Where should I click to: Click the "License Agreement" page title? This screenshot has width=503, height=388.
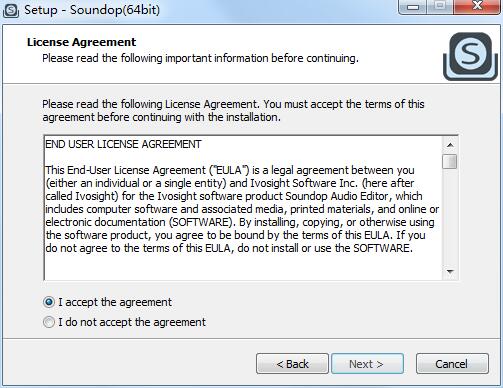(x=81, y=42)
